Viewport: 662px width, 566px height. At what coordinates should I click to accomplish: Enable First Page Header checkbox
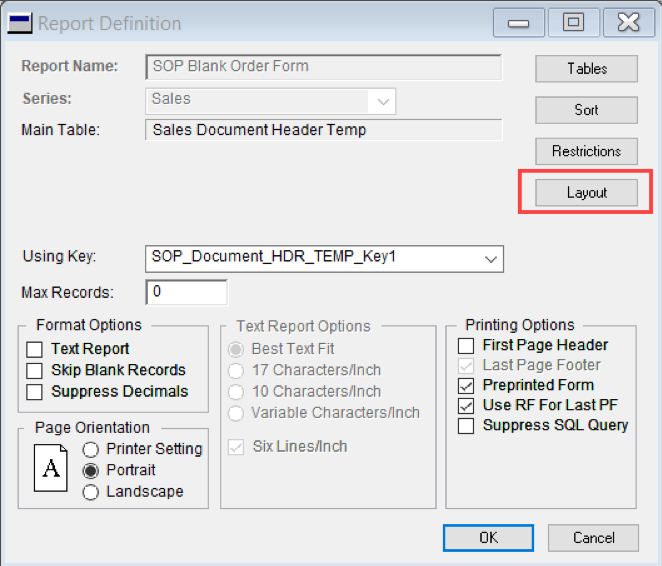[466, 345]
